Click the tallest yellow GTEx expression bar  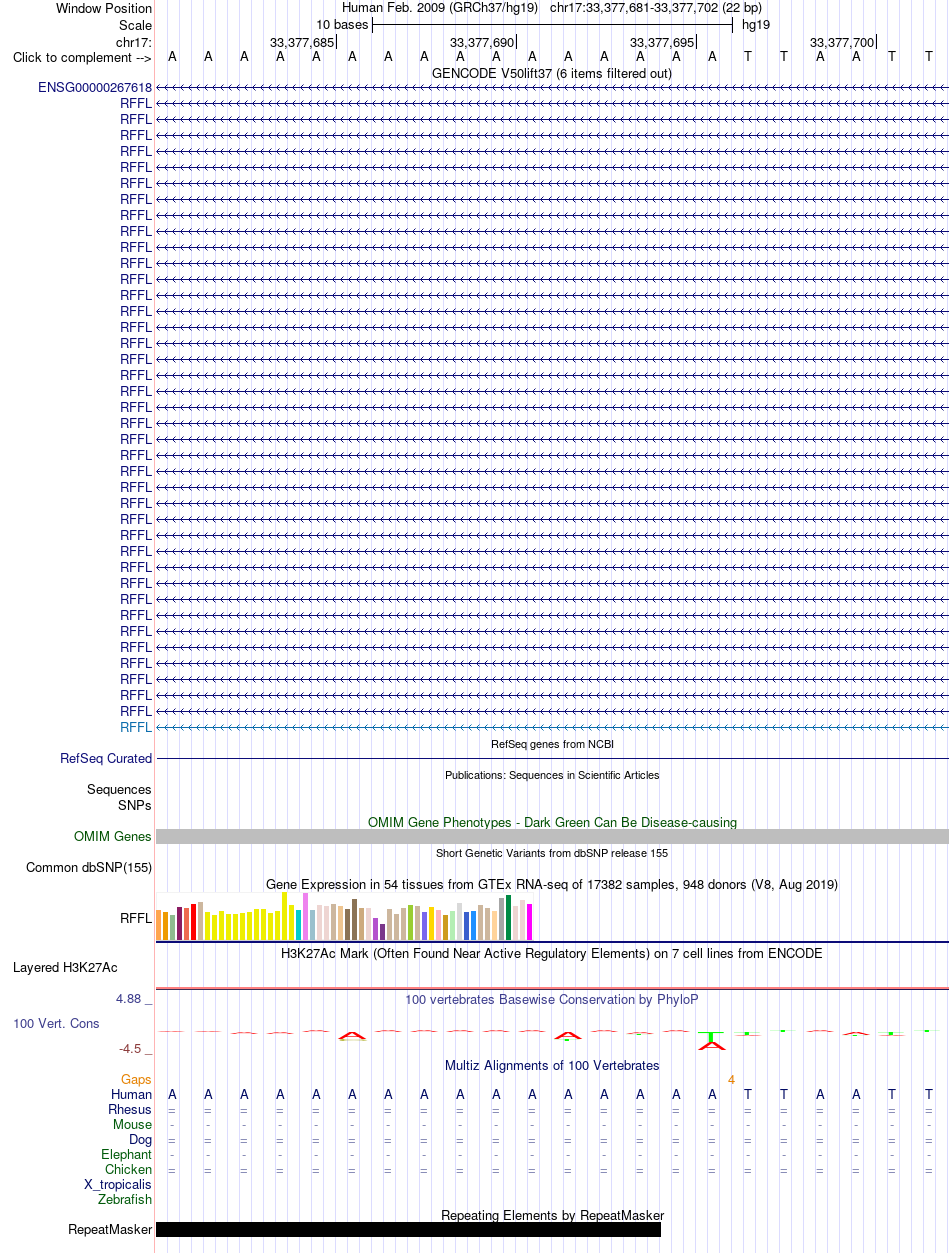coord(285,915)
